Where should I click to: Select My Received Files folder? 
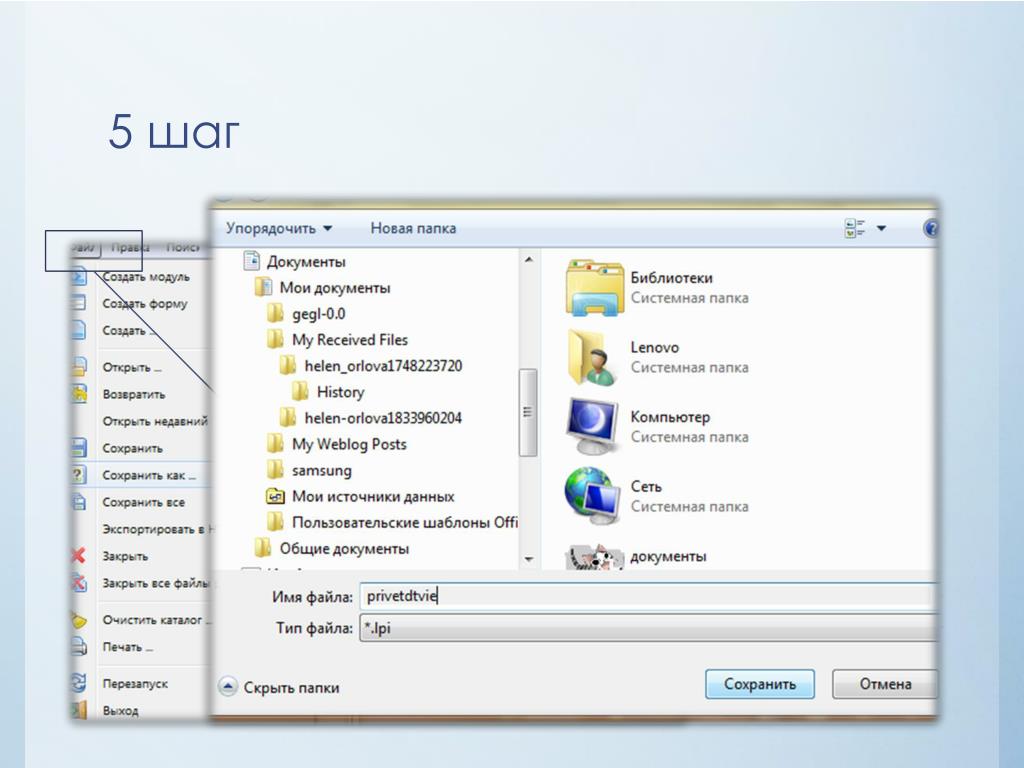click(x=350, y=340)
